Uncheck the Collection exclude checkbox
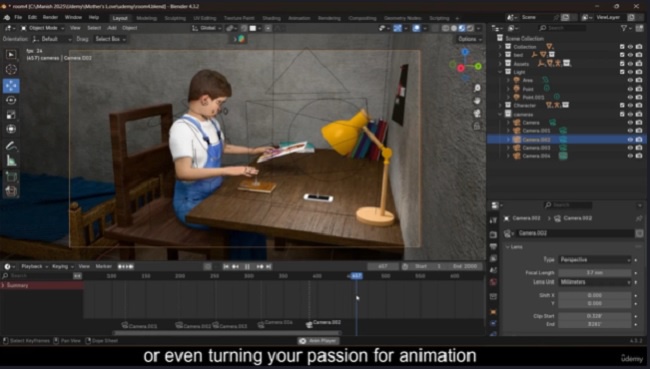Viewport: 650px width, 369px height. coord(622,47)
